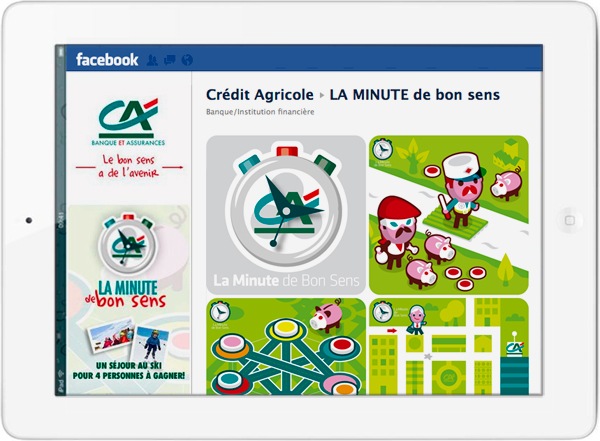Click the Banque/Institution financière category link

tap(260, 112)
